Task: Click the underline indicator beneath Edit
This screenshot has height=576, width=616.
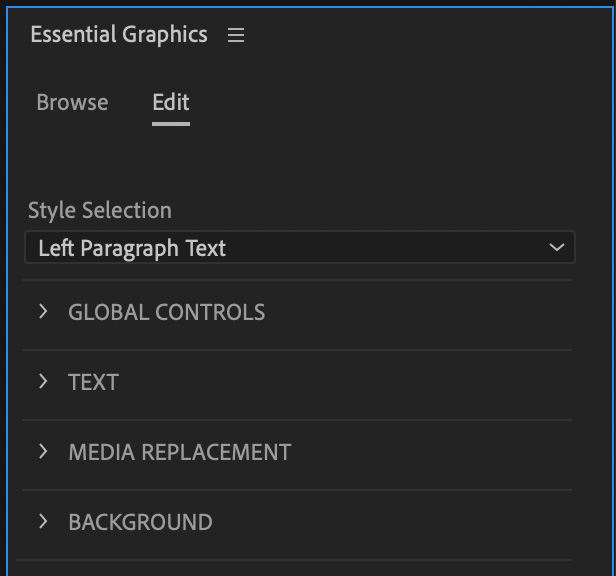Action: 170,124
